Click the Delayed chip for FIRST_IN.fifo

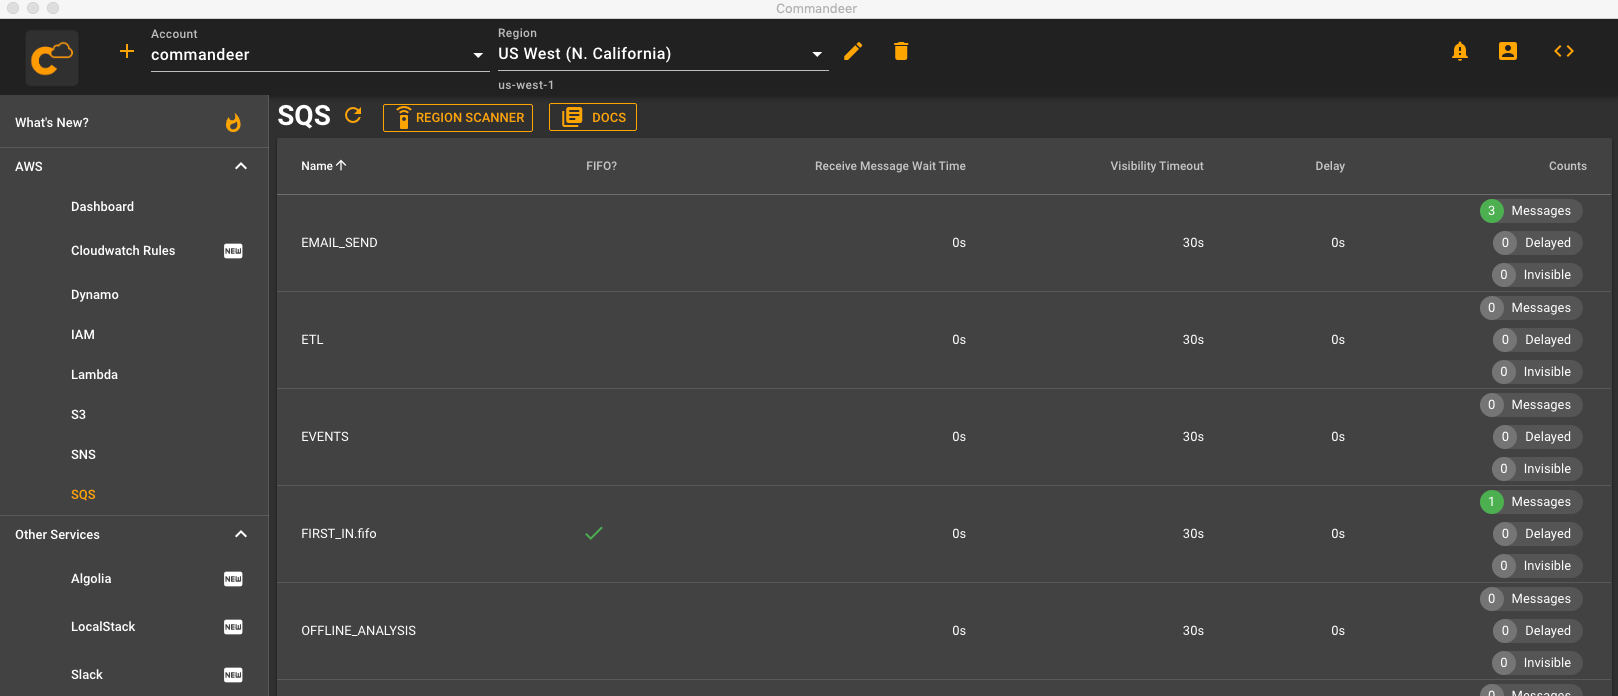click(x=1538, y=534)
